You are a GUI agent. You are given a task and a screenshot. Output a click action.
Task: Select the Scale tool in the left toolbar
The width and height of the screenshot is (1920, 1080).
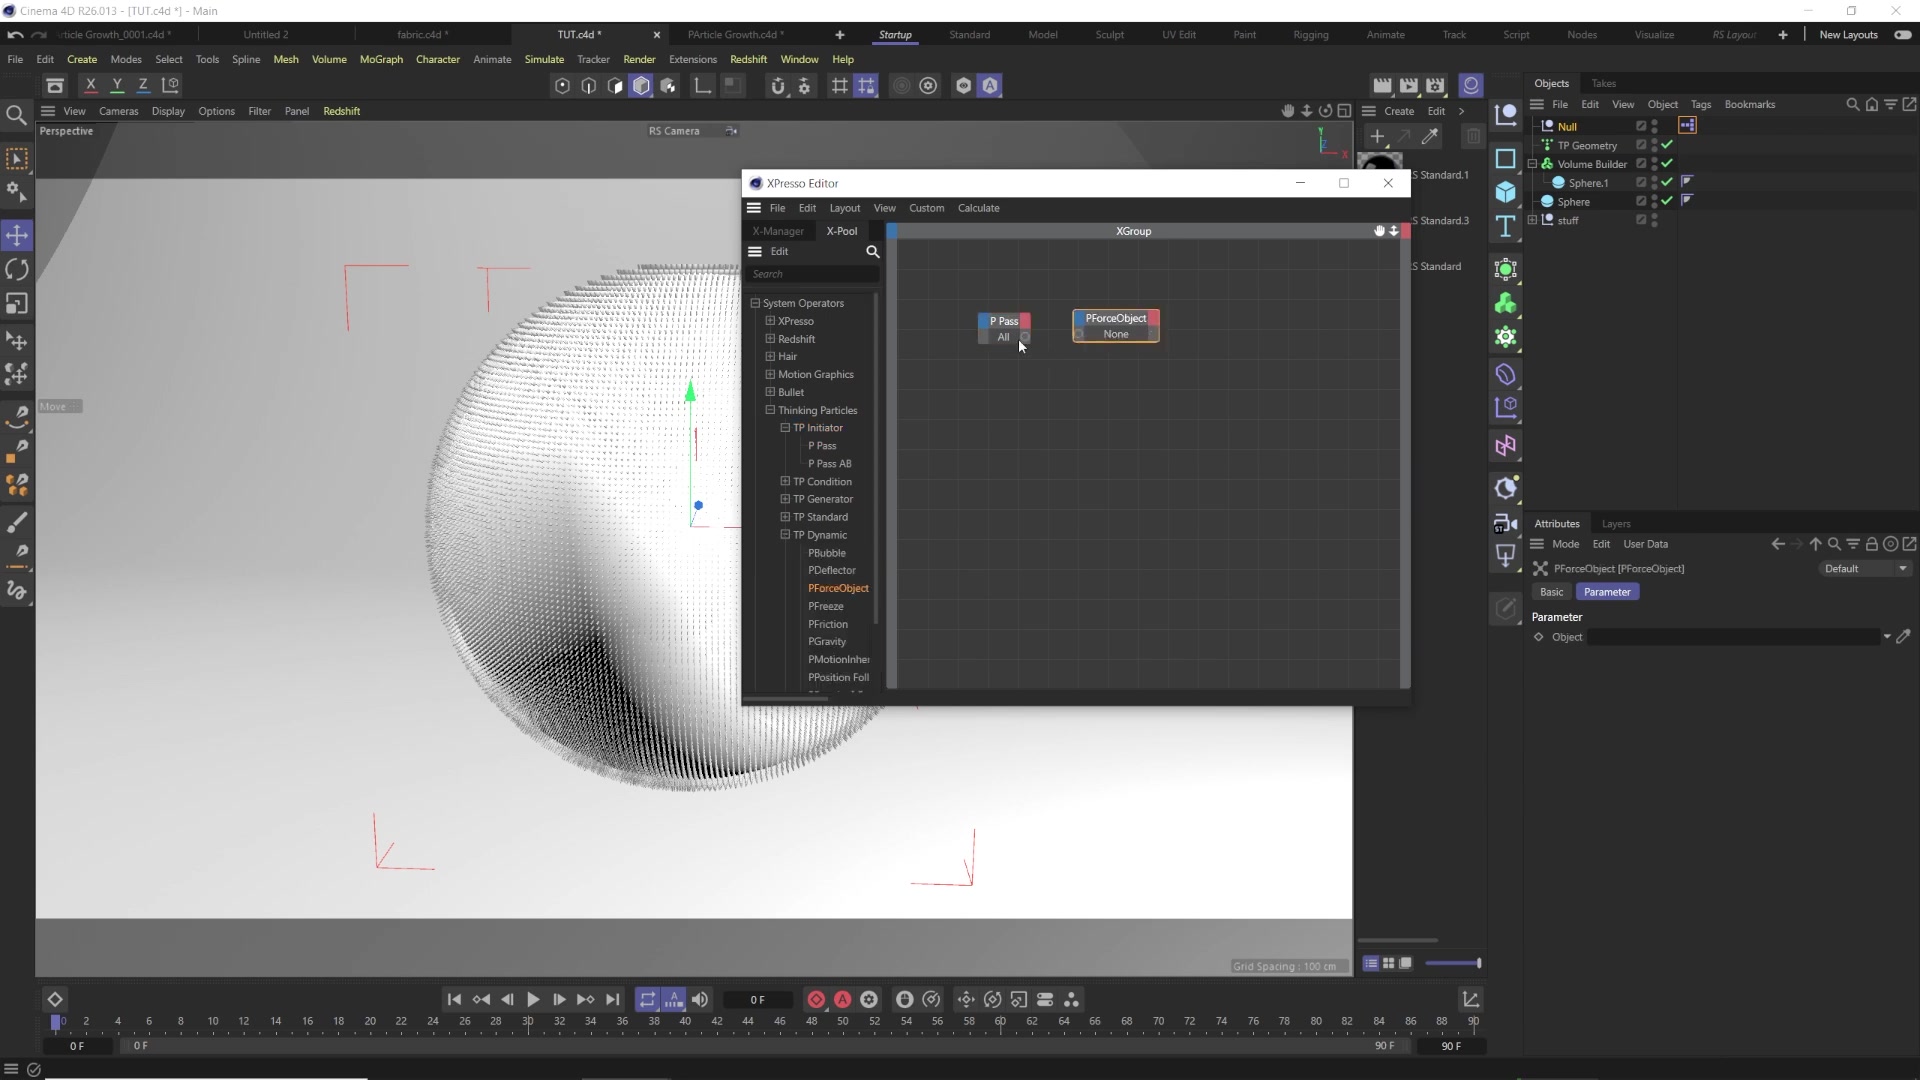point(17,304)
